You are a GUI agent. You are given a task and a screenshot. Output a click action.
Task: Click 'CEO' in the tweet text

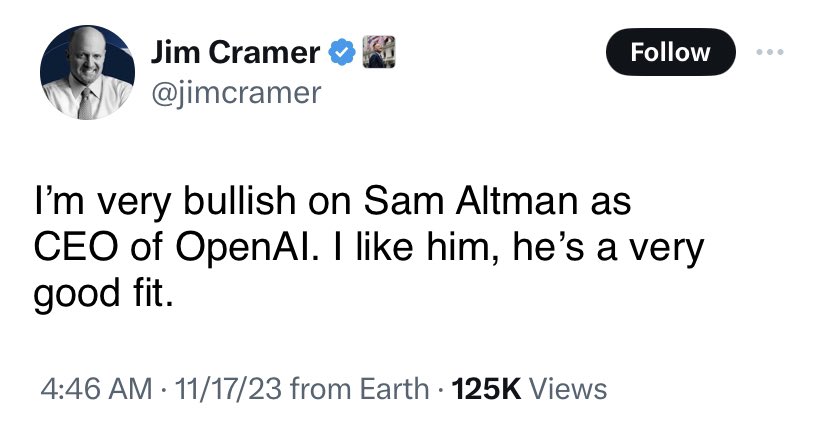click(x=74, y=248)
